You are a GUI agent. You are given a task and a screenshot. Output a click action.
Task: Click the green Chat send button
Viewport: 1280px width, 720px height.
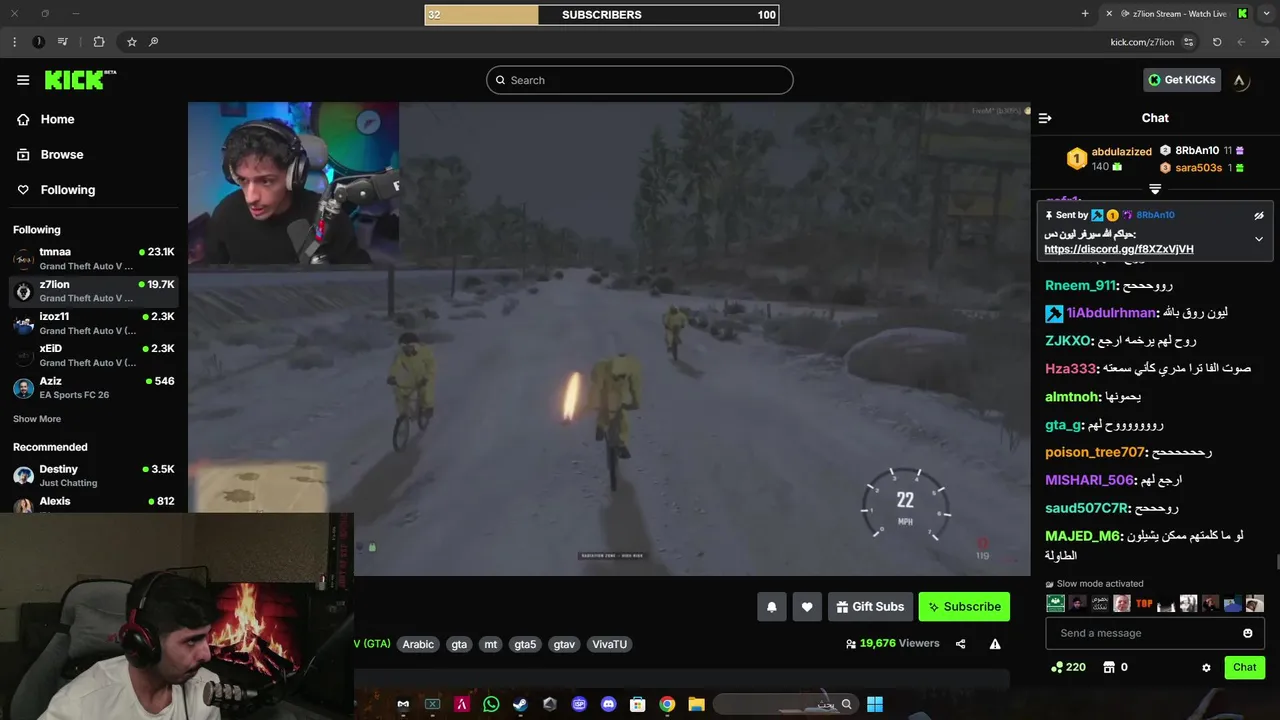tap(1244, 667)
